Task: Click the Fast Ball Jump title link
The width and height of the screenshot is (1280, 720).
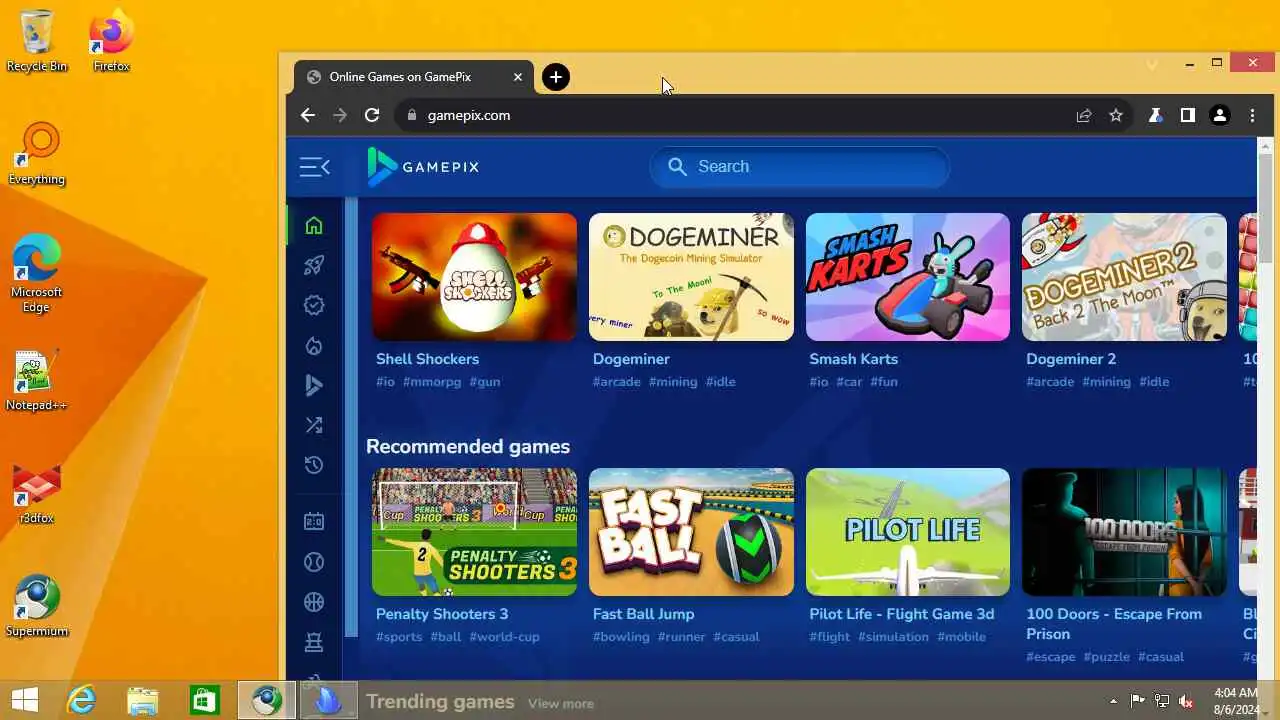Action: [x=643, y=614]
